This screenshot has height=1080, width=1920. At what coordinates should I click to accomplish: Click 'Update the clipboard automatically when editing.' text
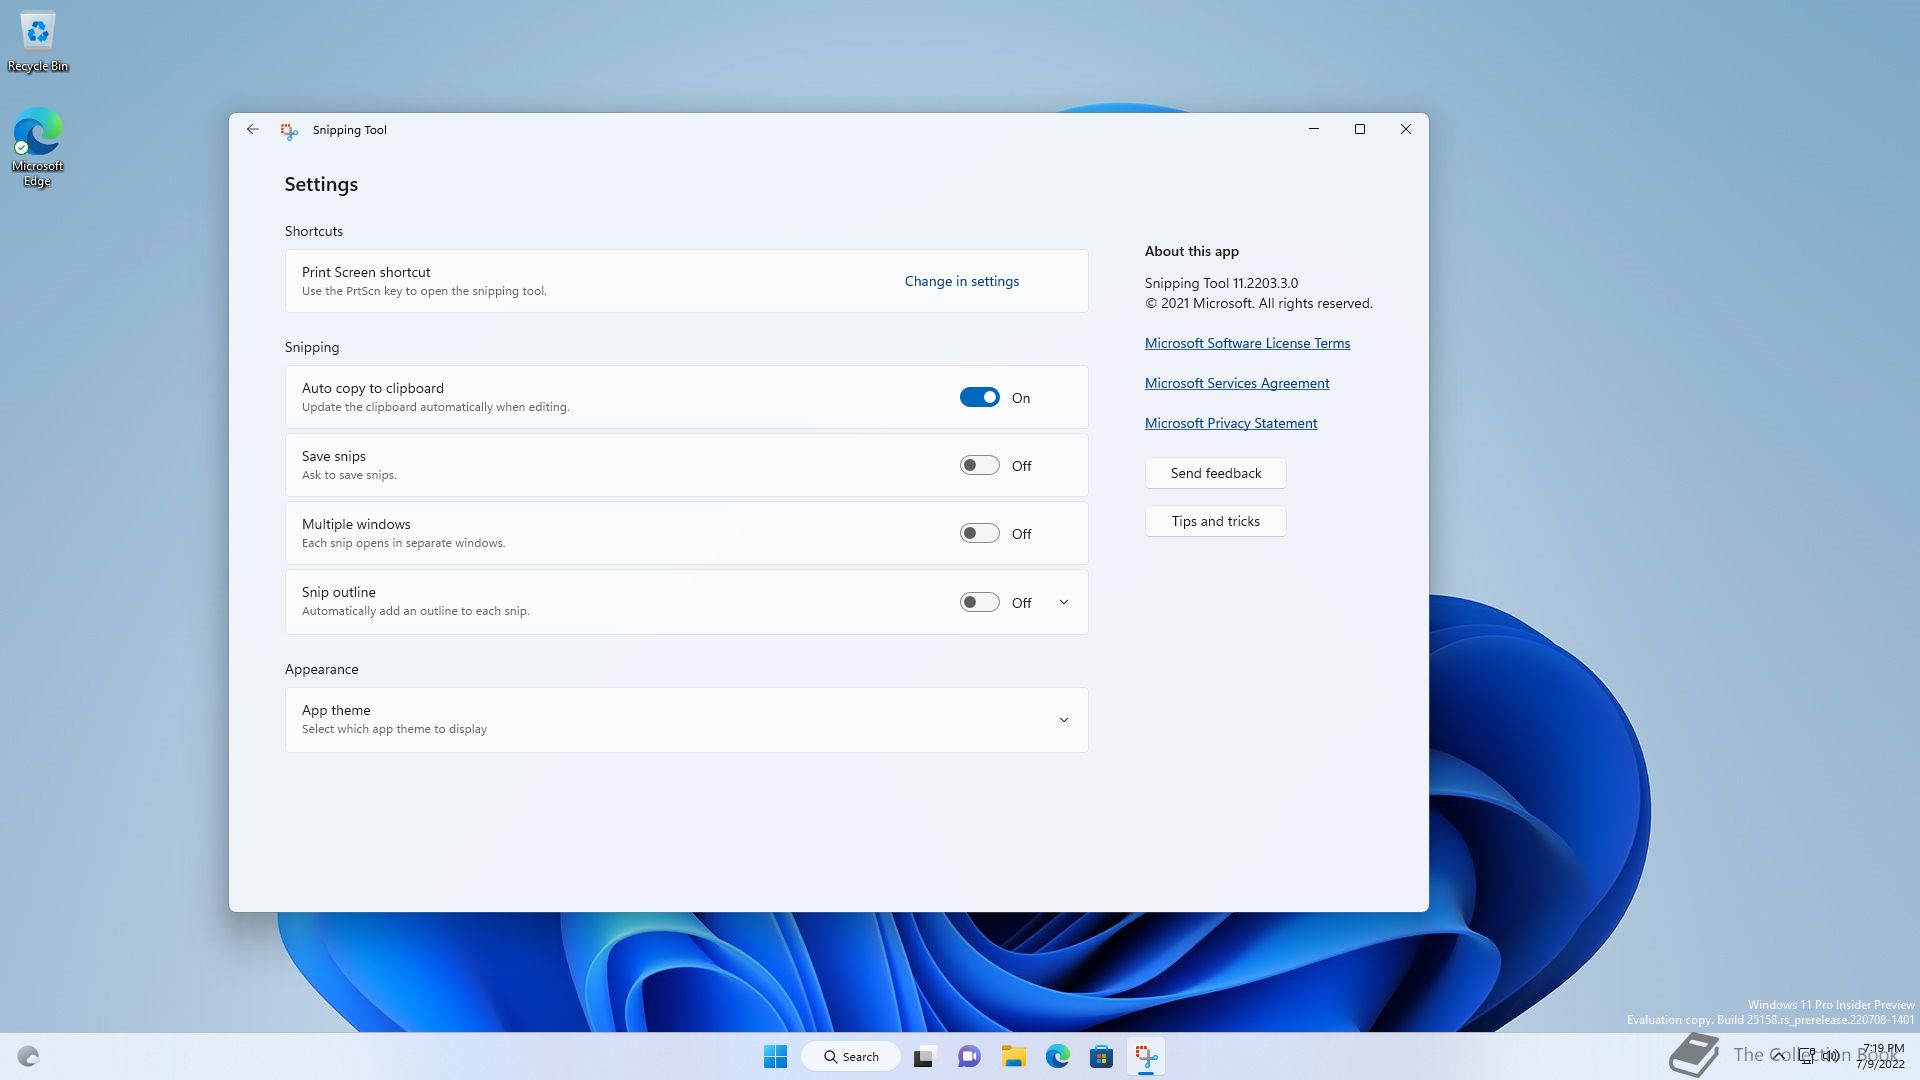tap(436, 407)
